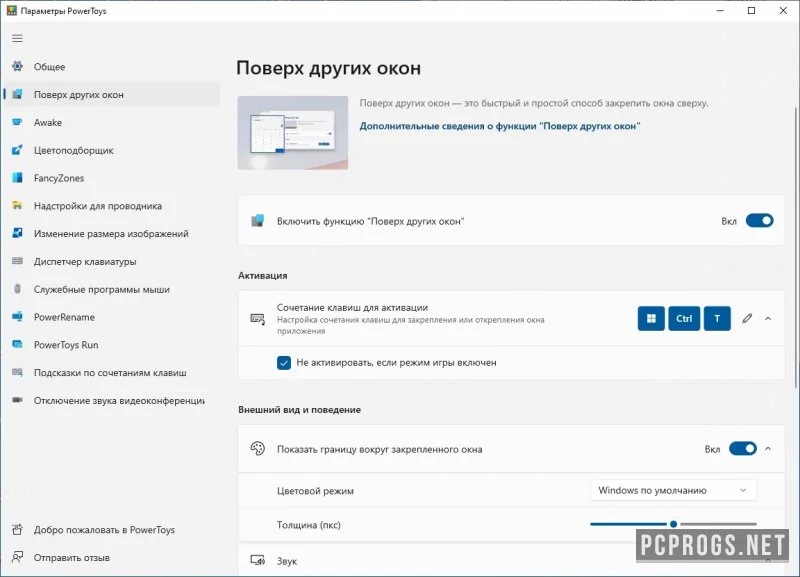Click the Поверх других окон sidebar icon
This screenshot has height=577, width=800.
point(17,94)
